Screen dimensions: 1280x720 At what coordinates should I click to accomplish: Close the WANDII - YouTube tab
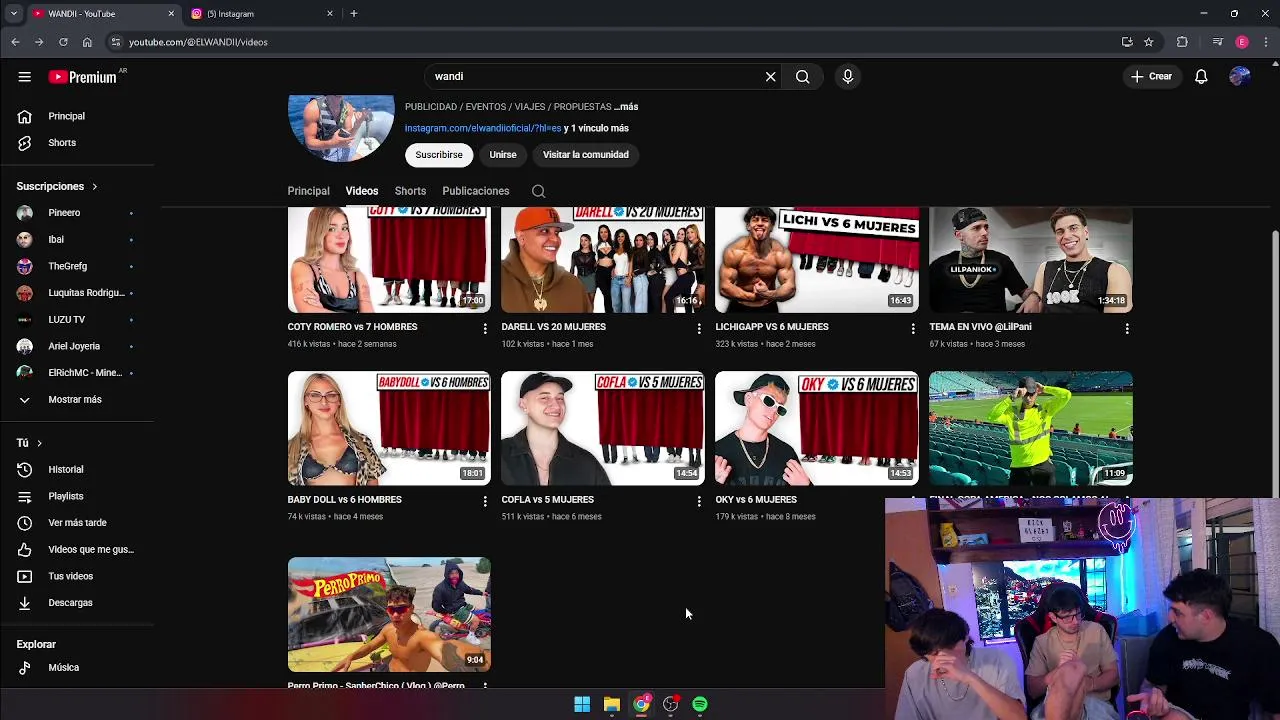click(171, 14)
